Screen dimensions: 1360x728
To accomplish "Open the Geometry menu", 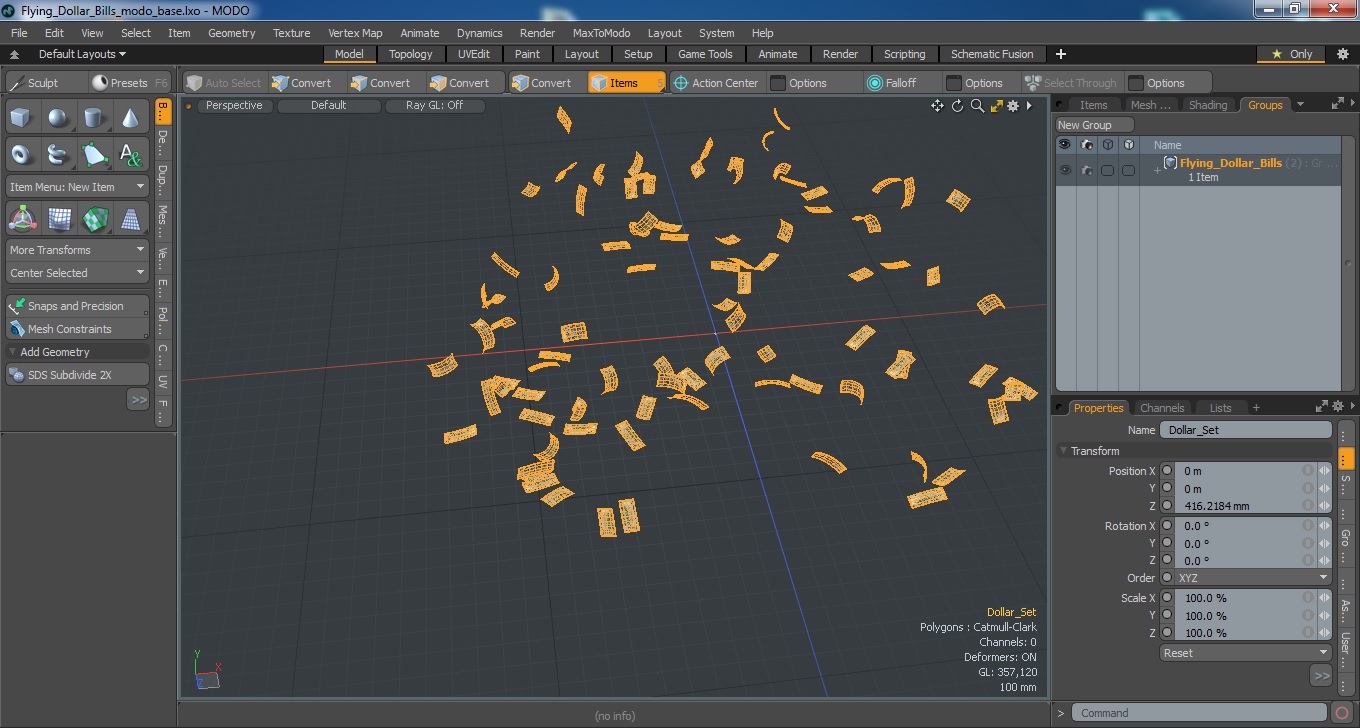I will (x=232, y=33).
